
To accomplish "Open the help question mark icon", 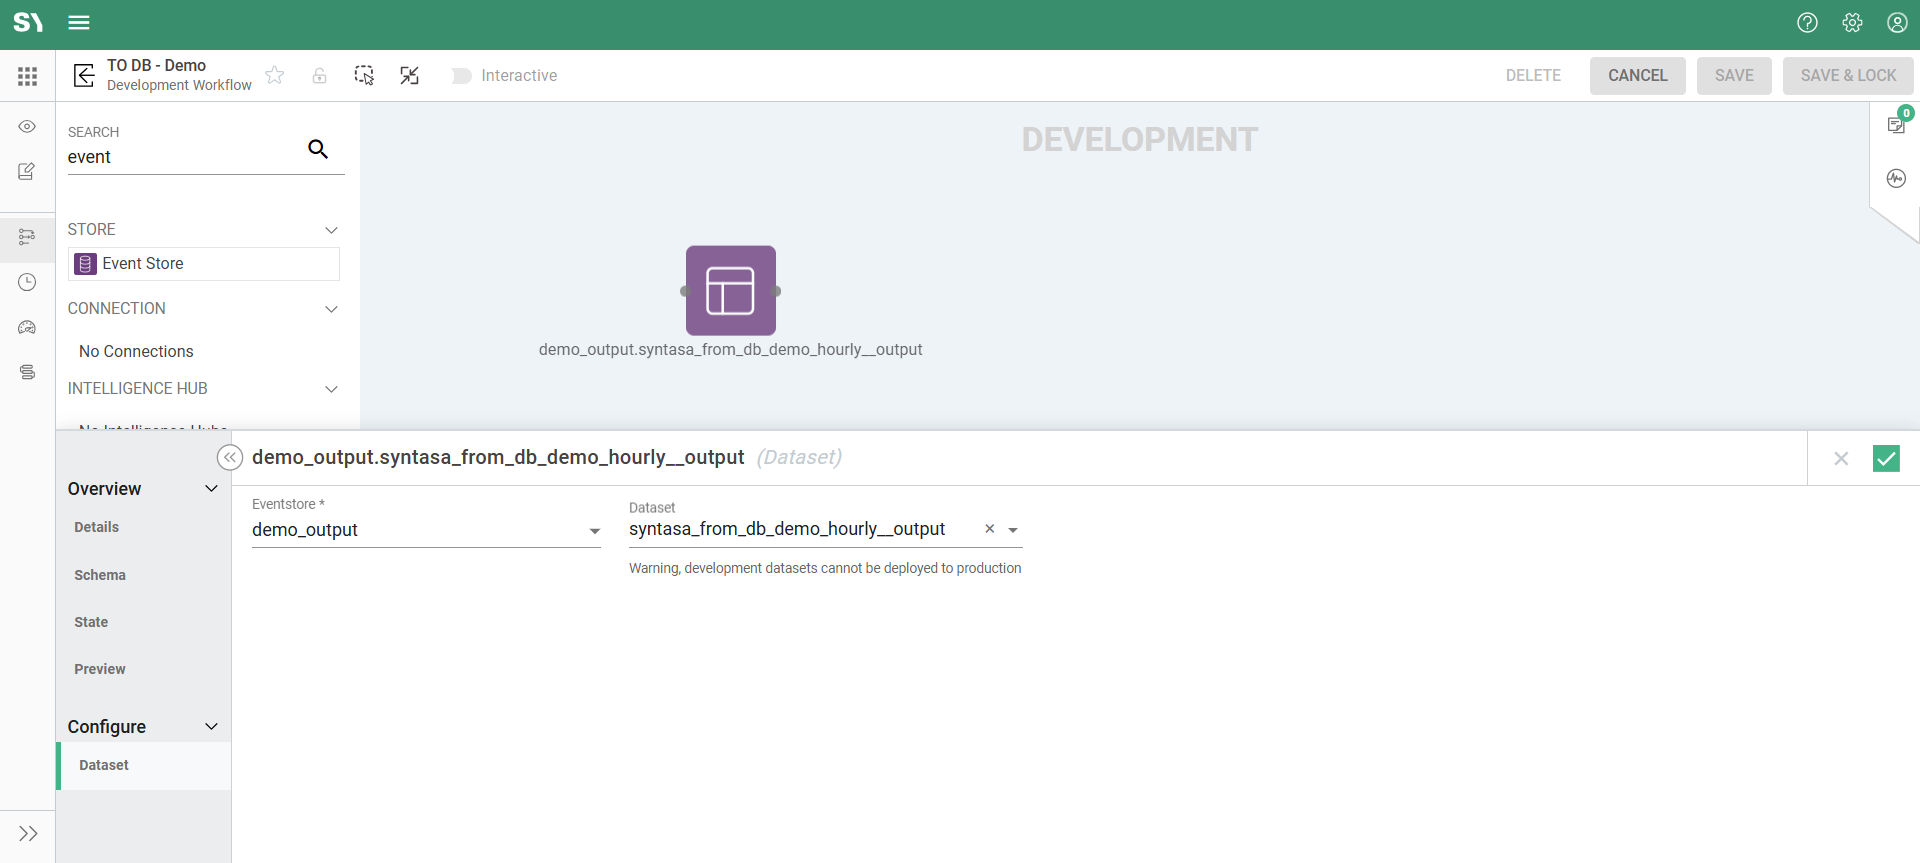I will click(1807, 23).
